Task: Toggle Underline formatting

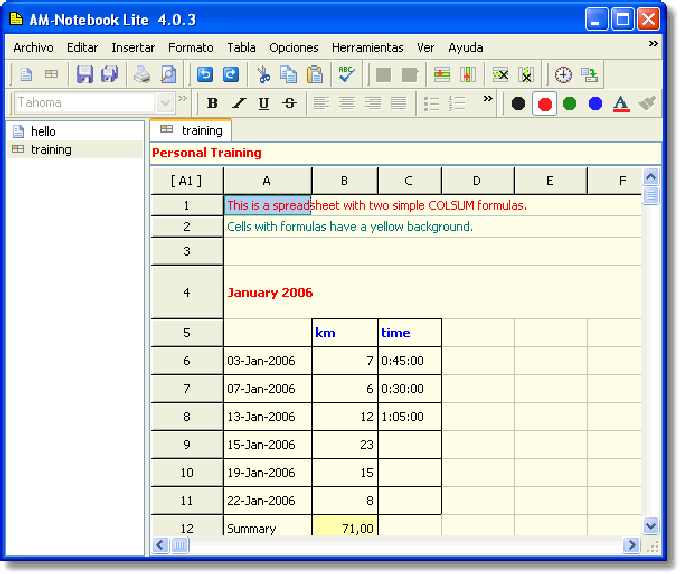Action: tap(264, 103)
